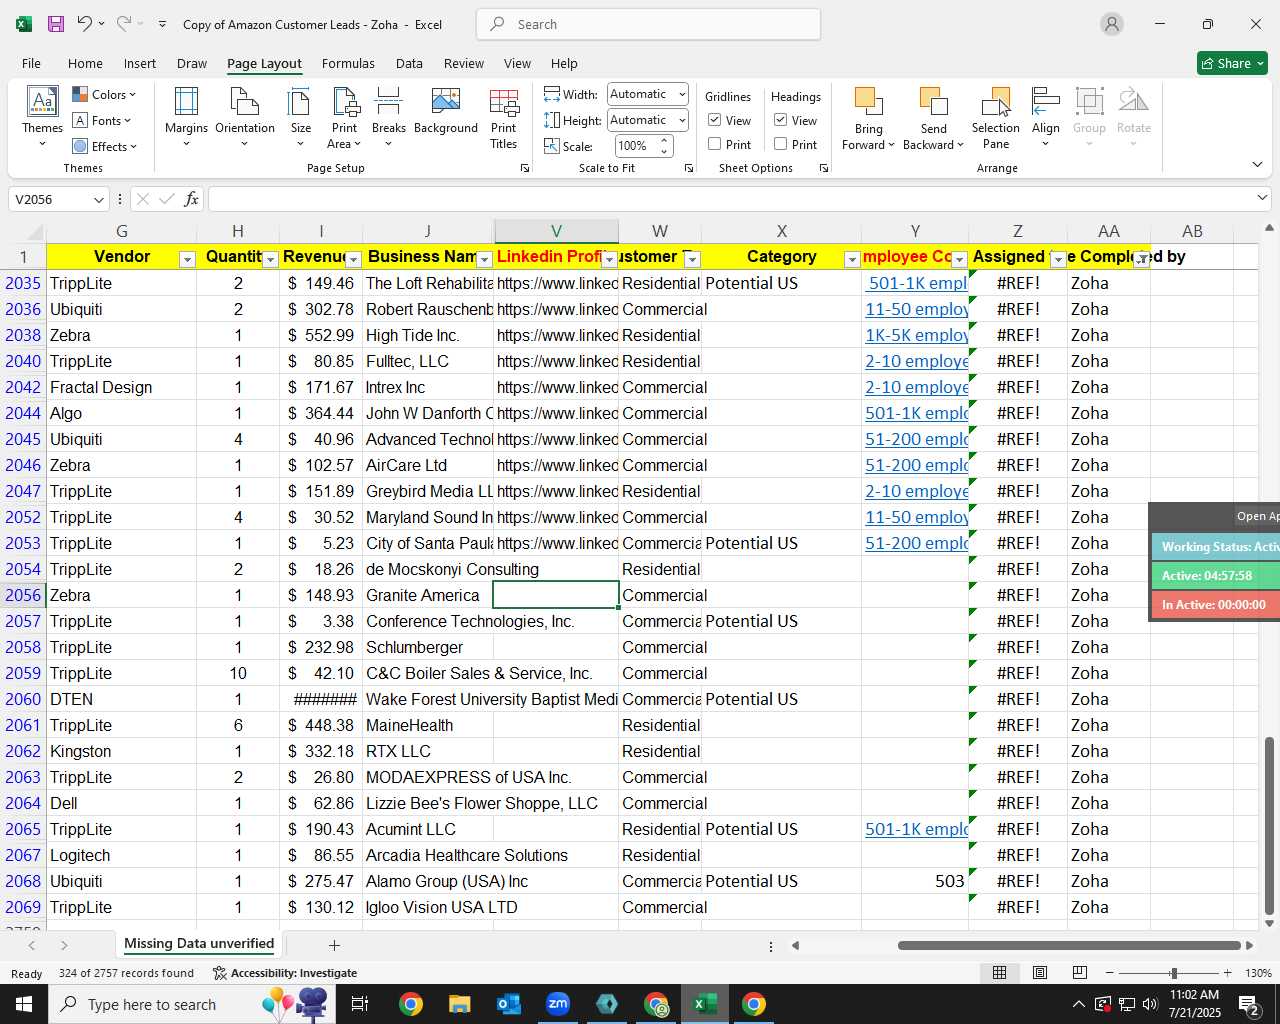Click the Windows Start button
1280x1024 pixels.
24,1004
